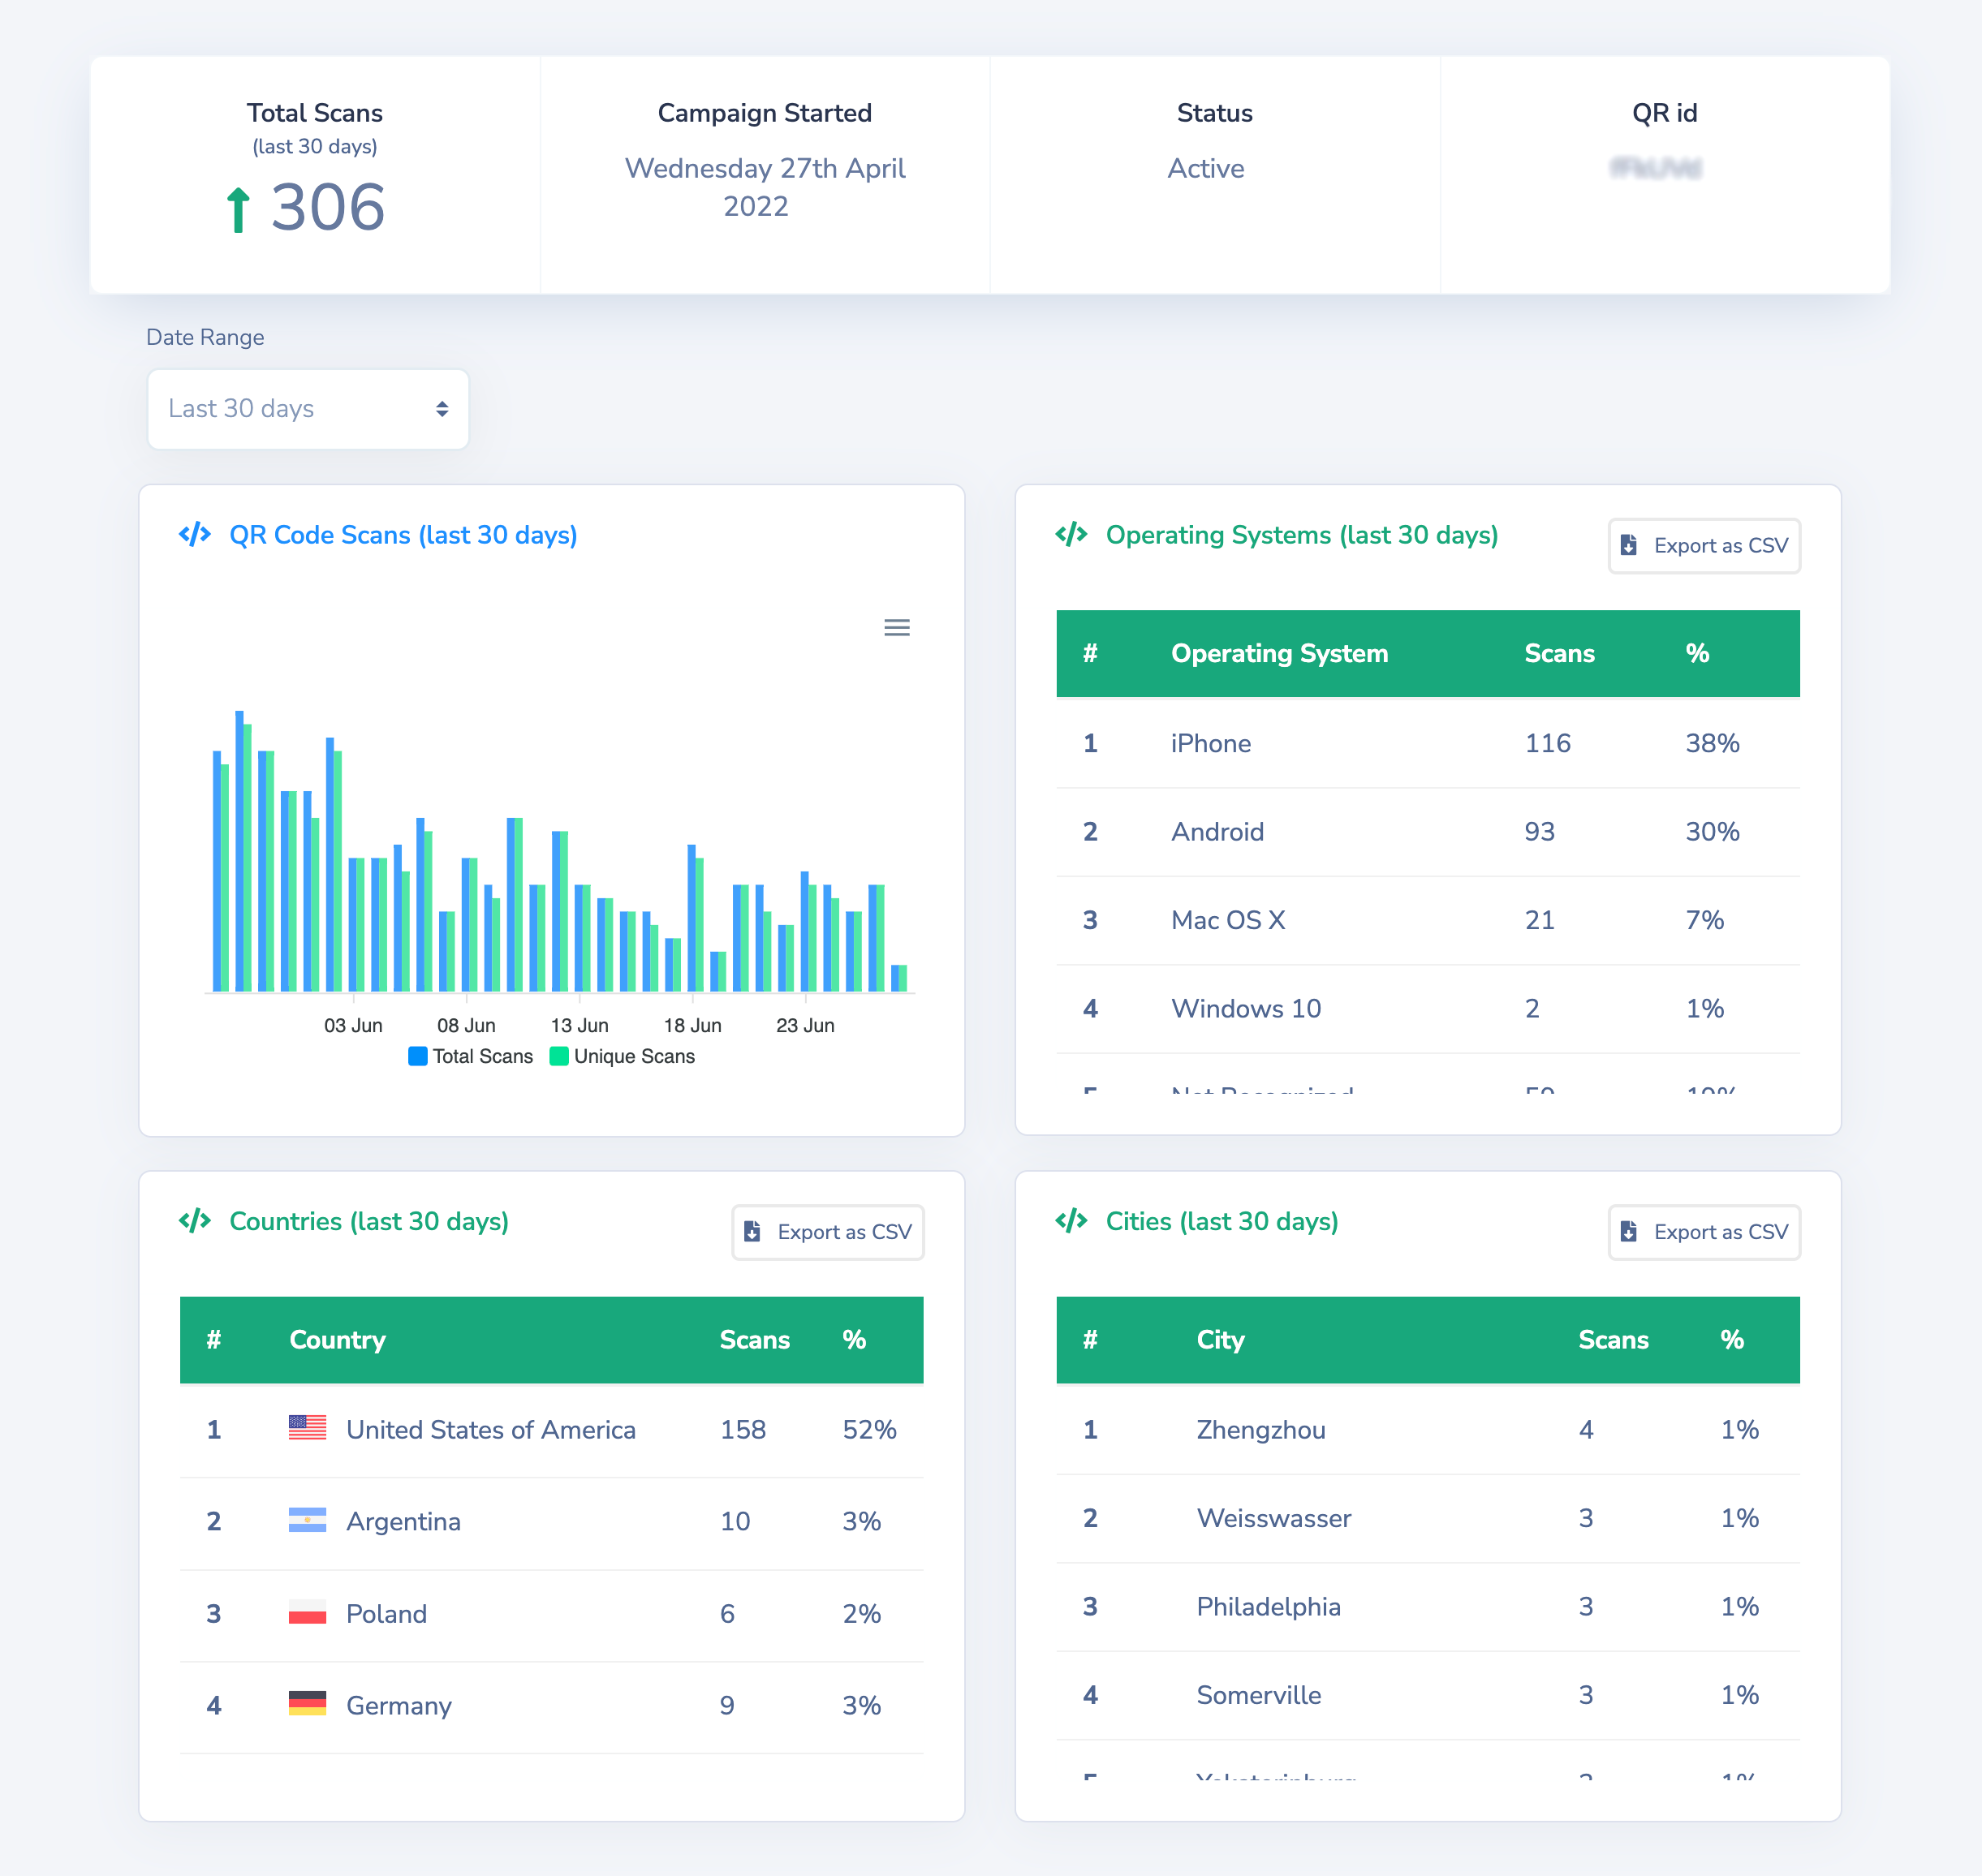This screenshot has height=1876, width=1982.
Task: Click the Operating Systems (last 30 days) title
Action: pos(1301,535)
